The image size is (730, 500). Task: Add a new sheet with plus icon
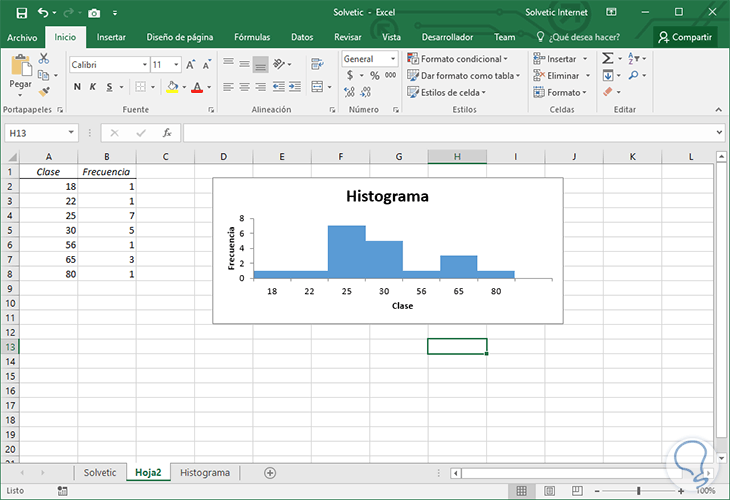(x=269, y=472)
